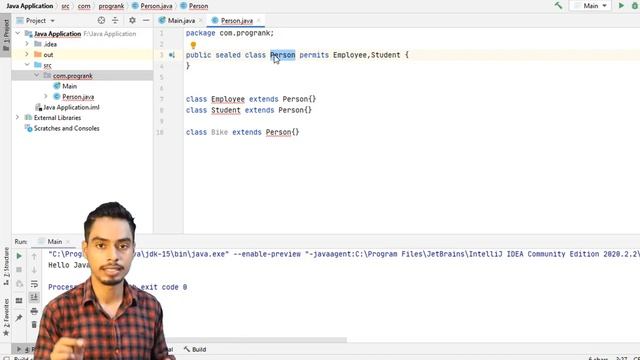This screenshot has height=360, width=640.
Task: Start debugging with the bug icon
Action: [635, 6]
